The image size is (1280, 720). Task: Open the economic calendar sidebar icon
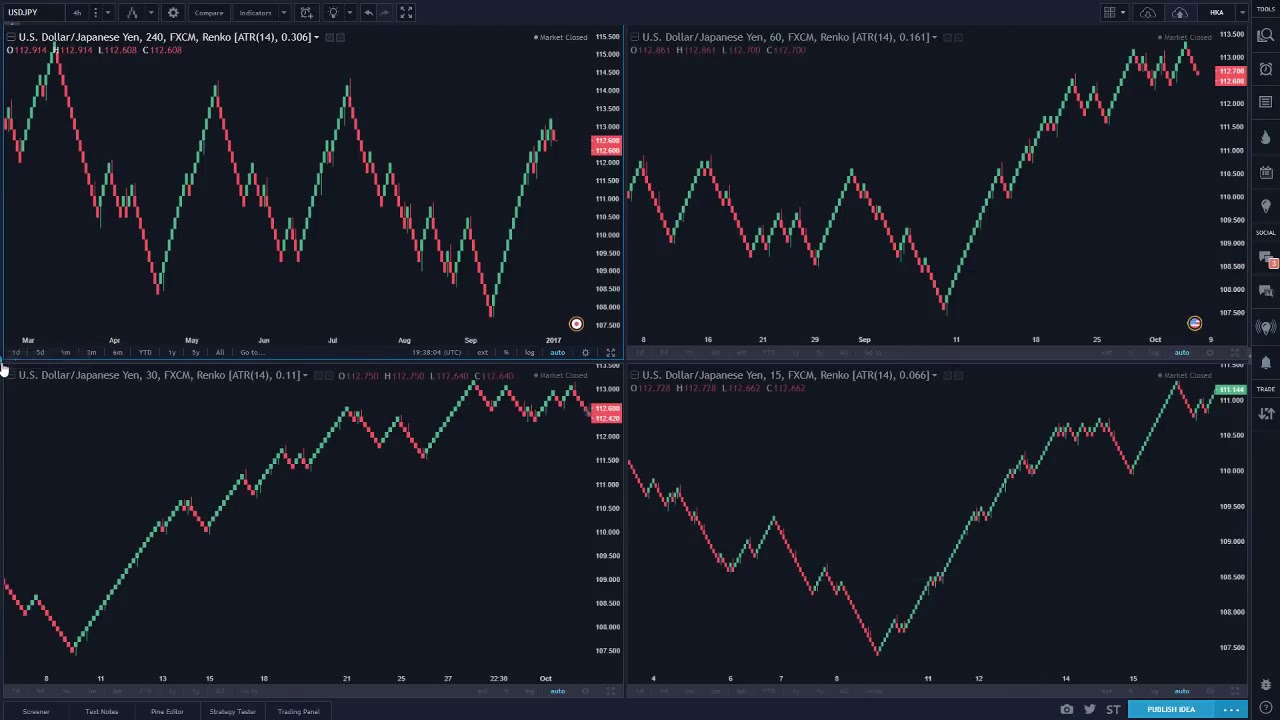click(x=1266, y=172)
